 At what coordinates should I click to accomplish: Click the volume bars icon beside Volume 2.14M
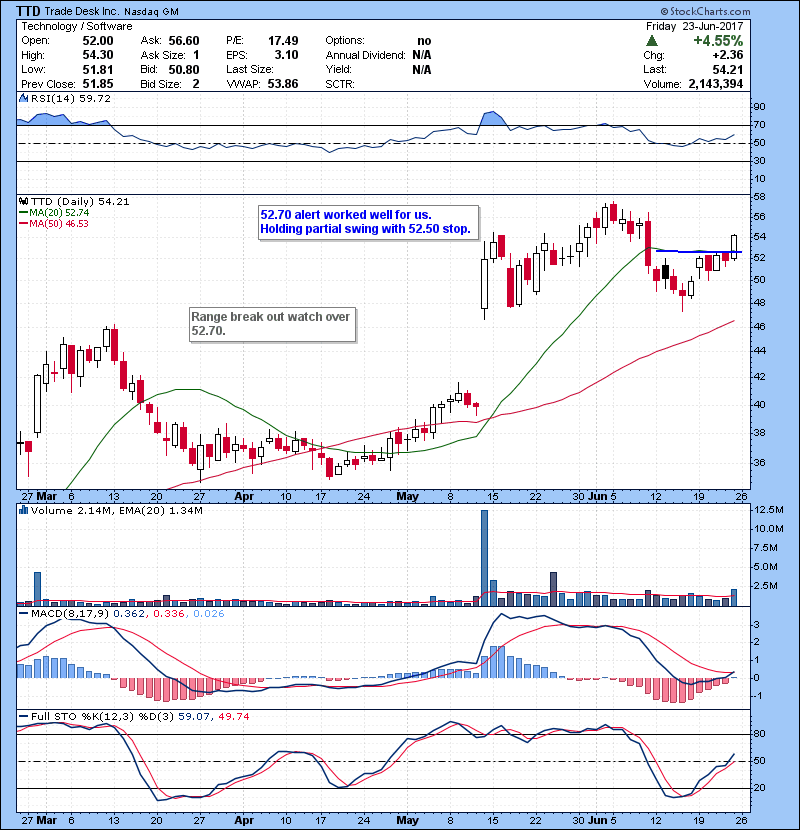23,511
